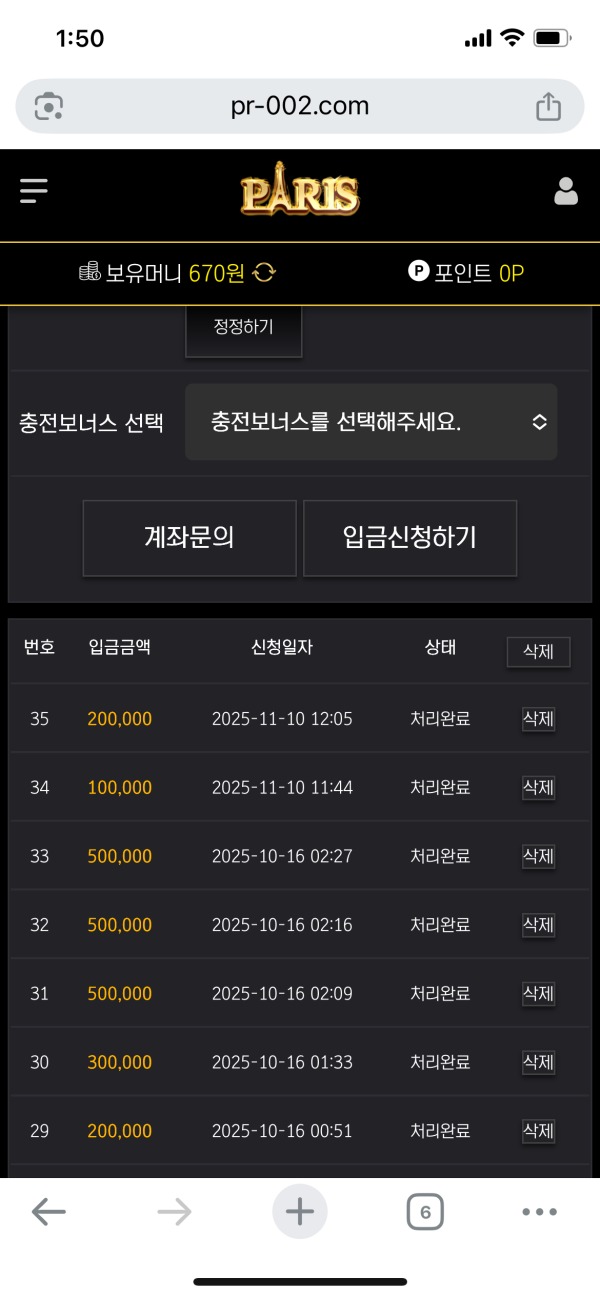This screenshot has height=1298, width=600.
Task: Open a new browser tab with the plus button
Action: [x=299, y=1211]
